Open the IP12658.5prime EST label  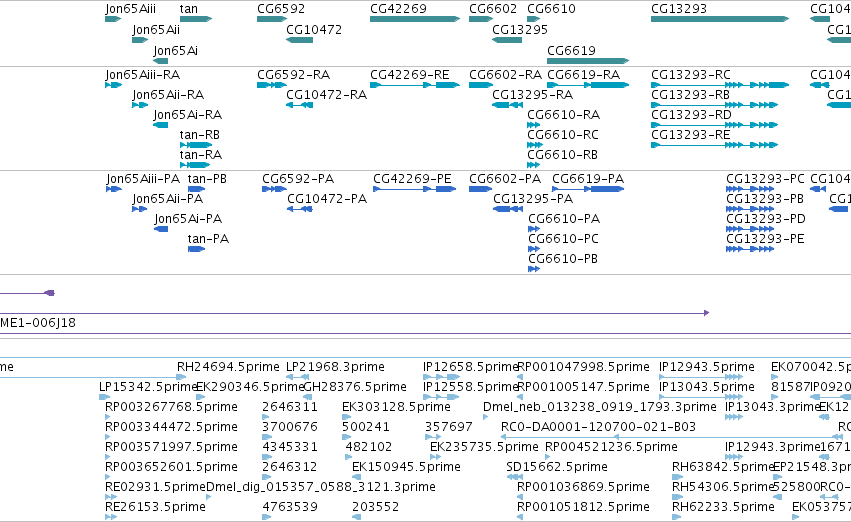click(x=471, y=367)
